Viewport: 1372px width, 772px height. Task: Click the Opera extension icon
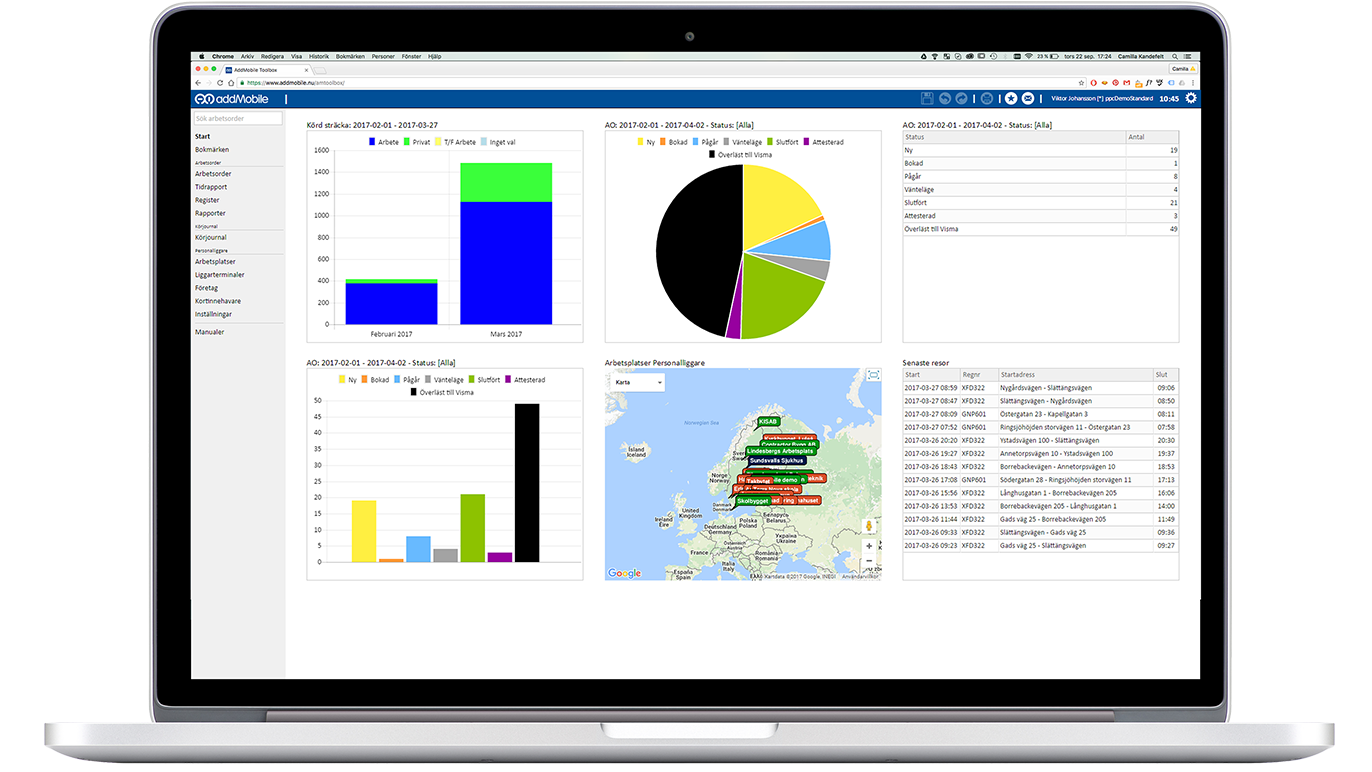[1093, 83]
